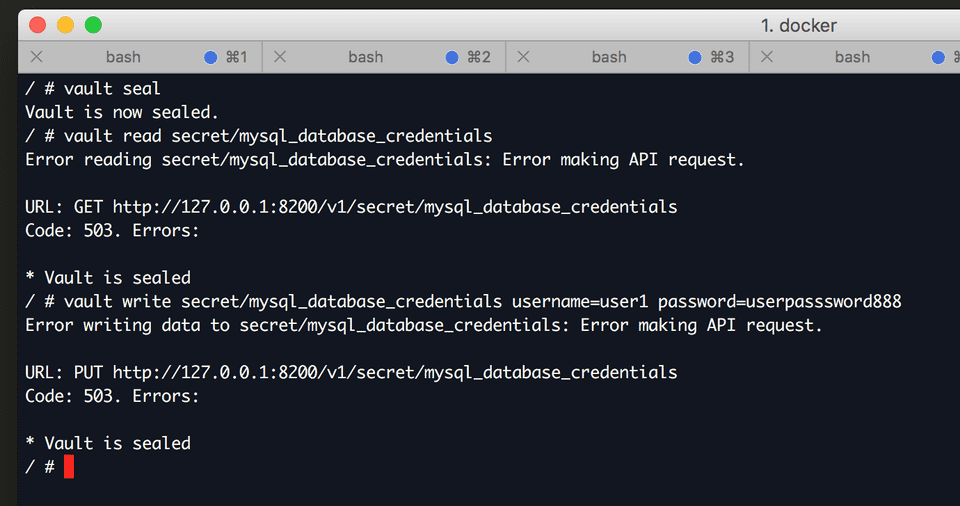Switch to the first bash tab
Viewport: 960px width, 506px height.
point(123,57)
